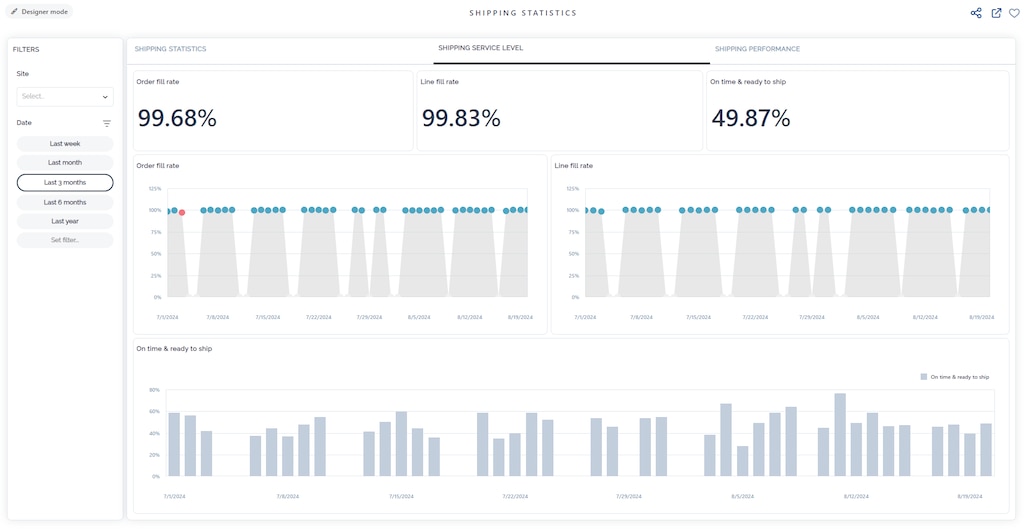
Task: Toggle the Last 3 months filter
Action: pos(65,183)
